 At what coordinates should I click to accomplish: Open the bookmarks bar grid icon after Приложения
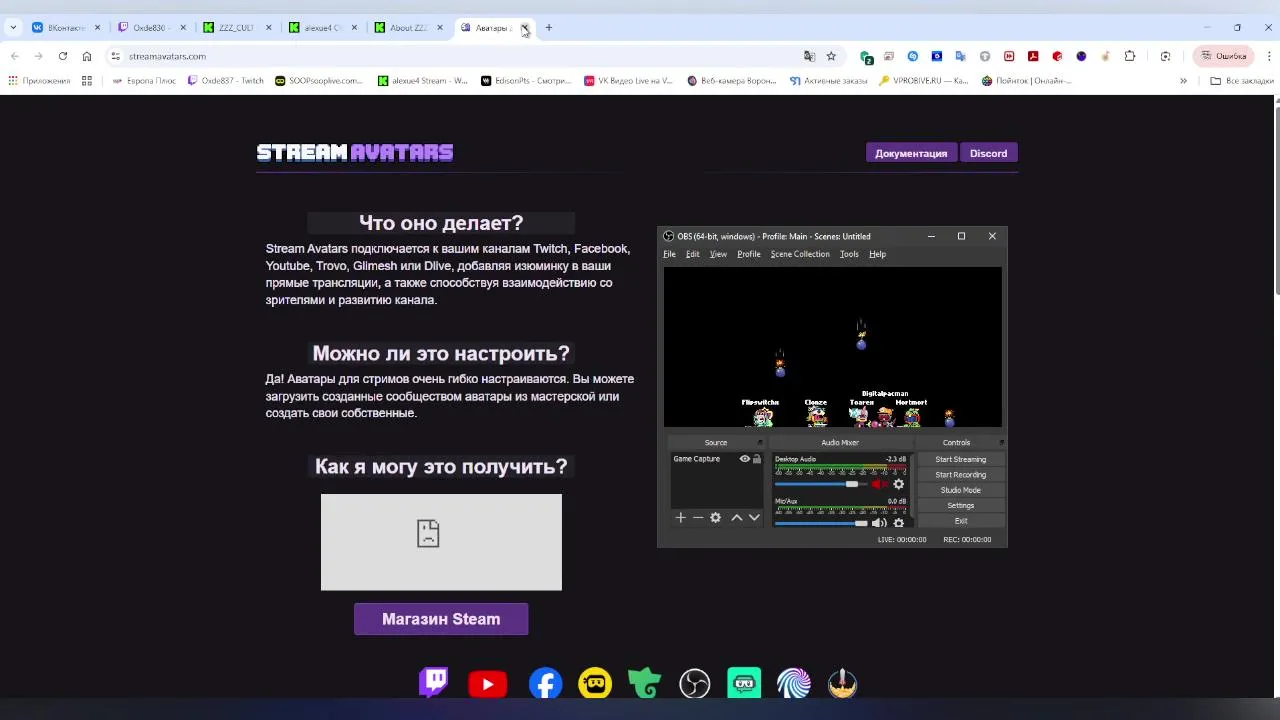point(87,81)
